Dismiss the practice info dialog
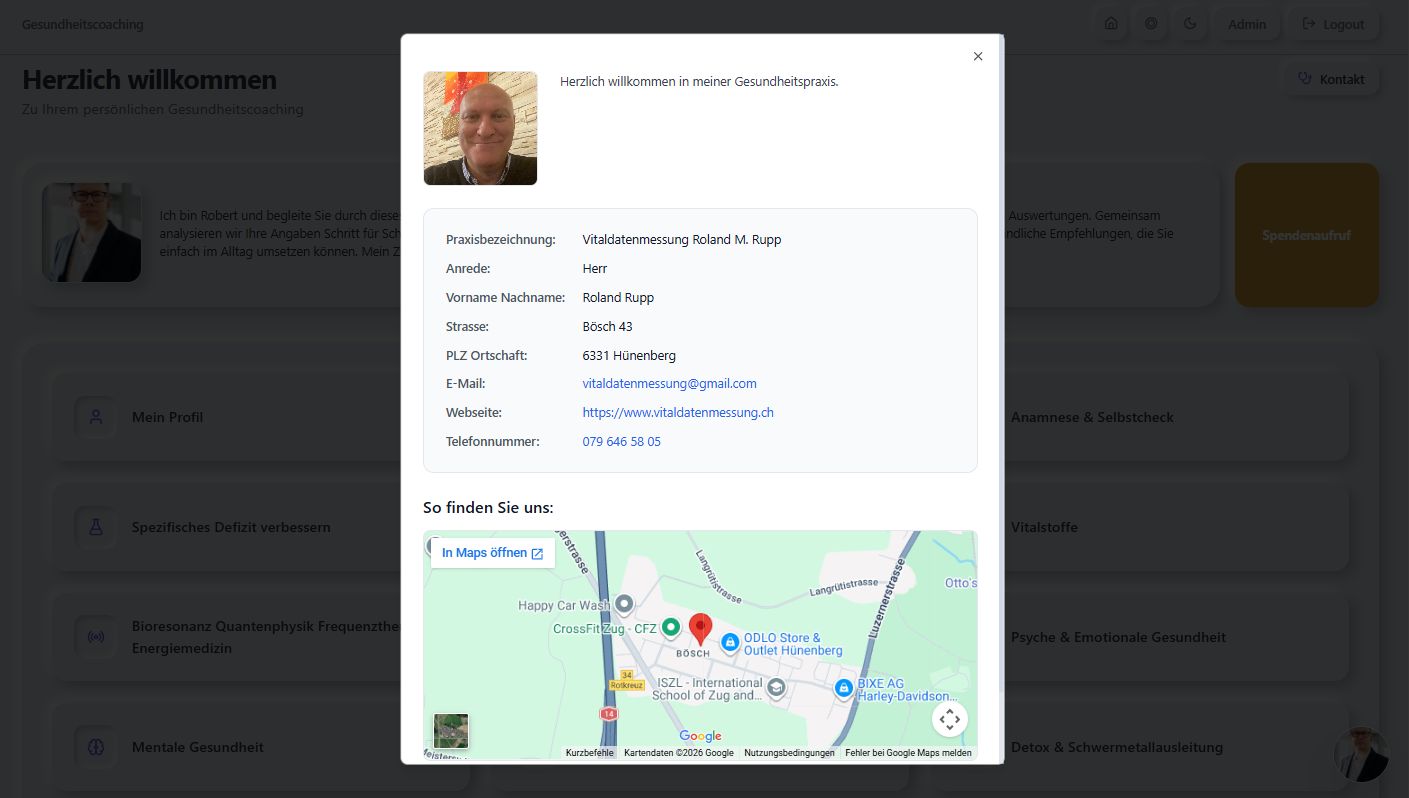 (x=977, y=56)
